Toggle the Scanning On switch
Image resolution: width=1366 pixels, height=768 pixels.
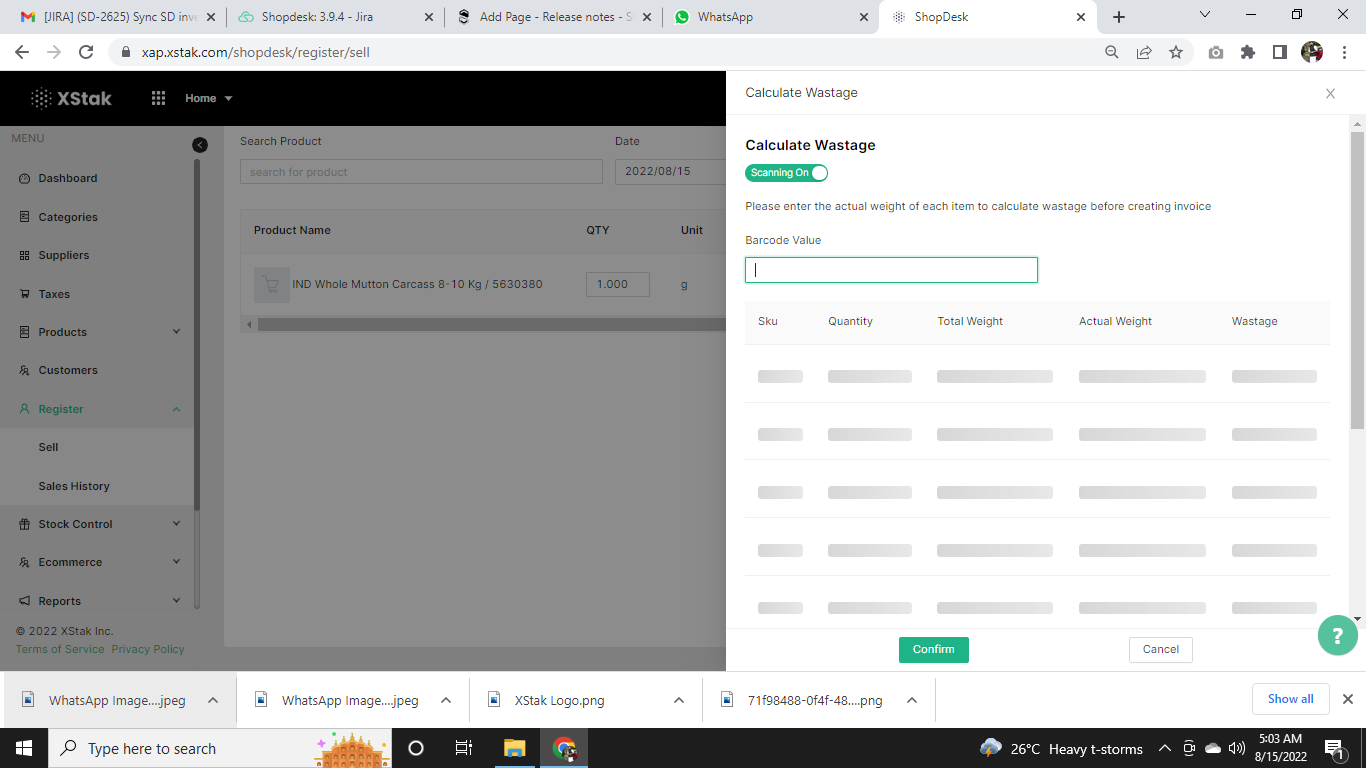coord(786,173)
